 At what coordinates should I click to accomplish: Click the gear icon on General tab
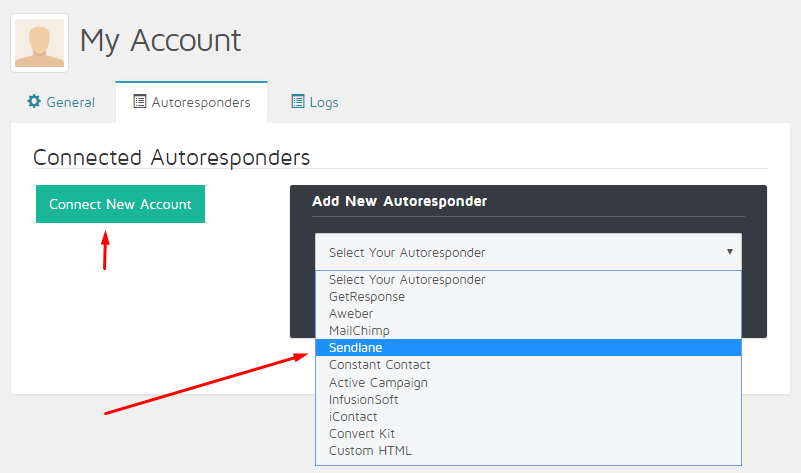[34, 101]
